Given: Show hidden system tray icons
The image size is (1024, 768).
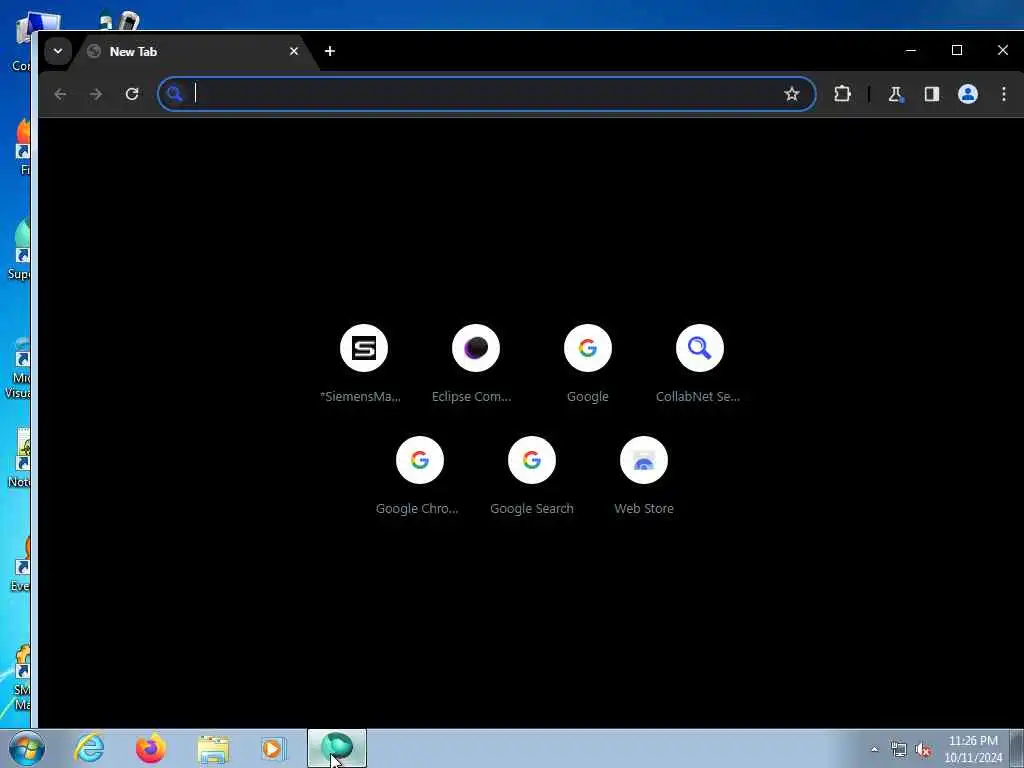Looking at the screenshot, I should pyautogui.click(x=874, y=749).
